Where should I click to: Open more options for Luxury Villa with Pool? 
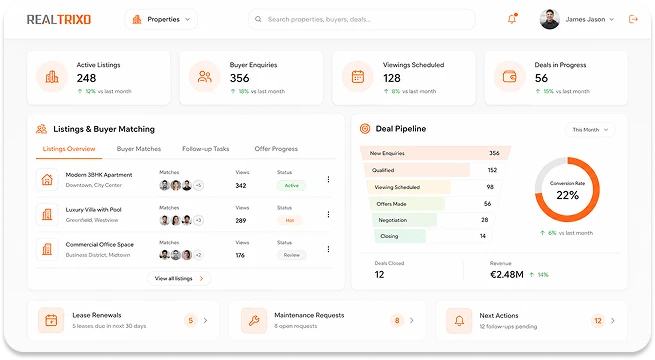coord(328,214)
